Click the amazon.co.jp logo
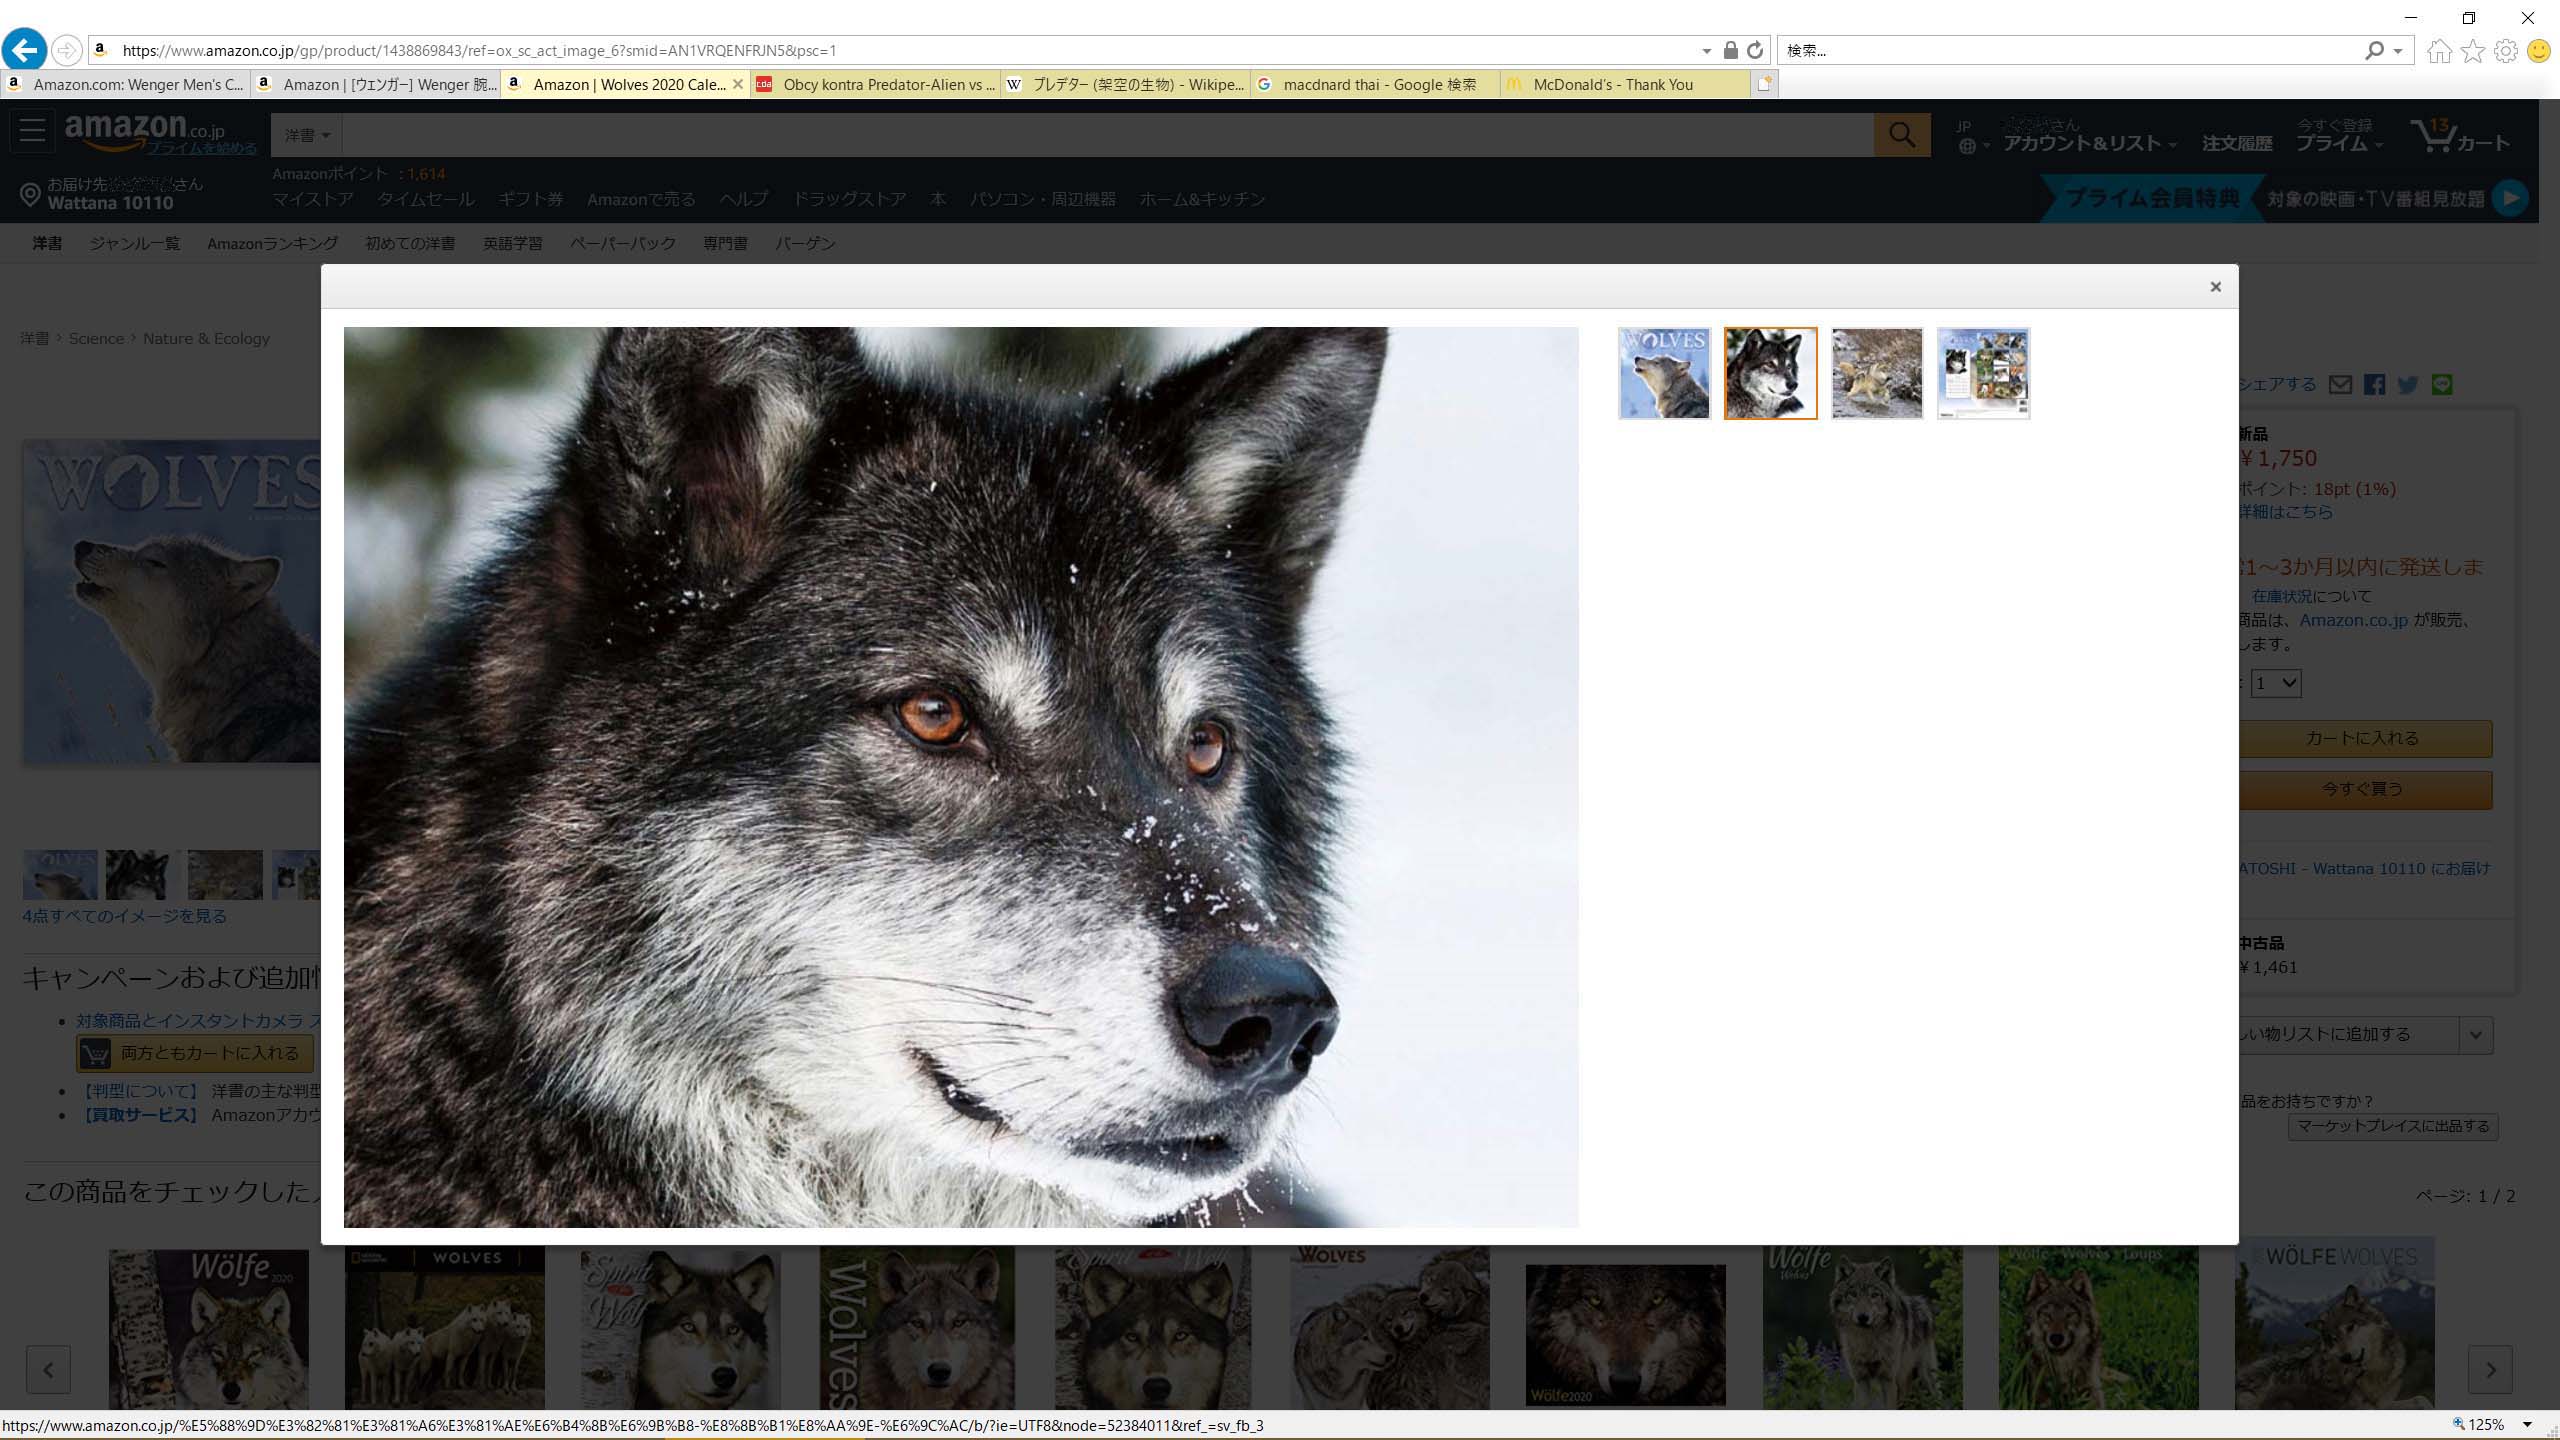The image size is (2560, 1440). [x=145, y=132]
